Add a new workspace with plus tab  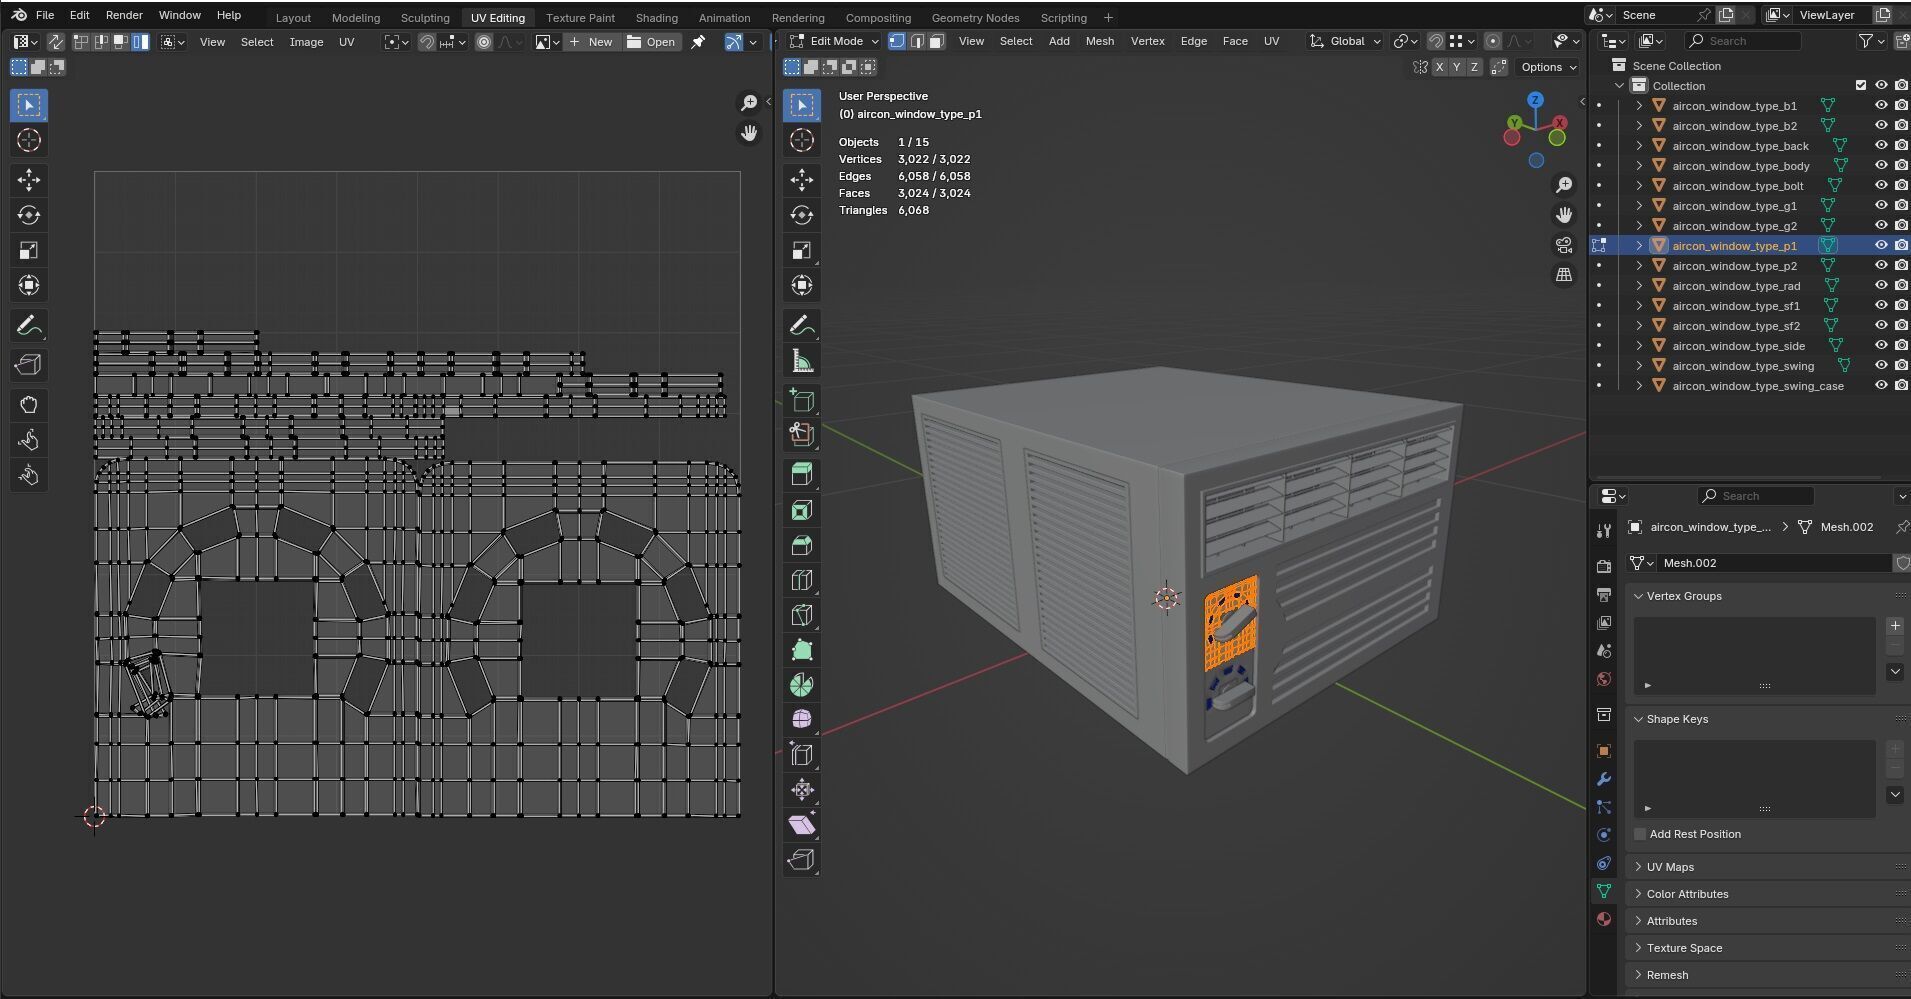click(1108, 17)
